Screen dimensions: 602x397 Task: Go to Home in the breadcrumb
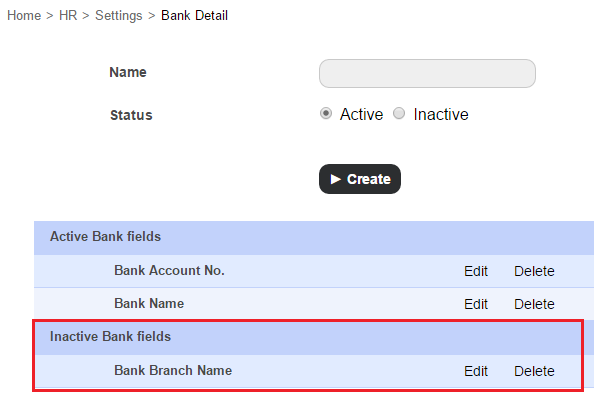point(24,16)
